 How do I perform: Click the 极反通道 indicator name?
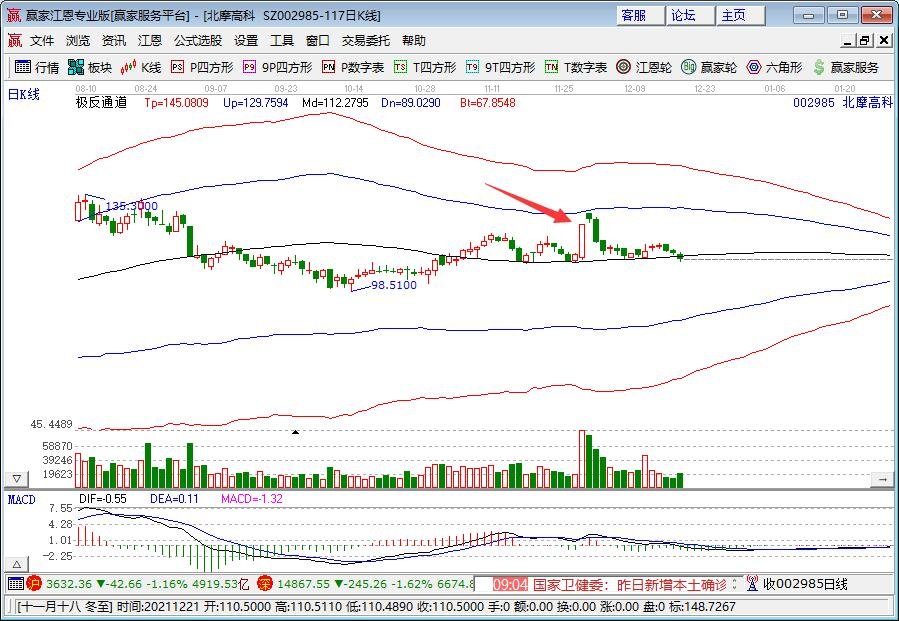coord(101,103)
